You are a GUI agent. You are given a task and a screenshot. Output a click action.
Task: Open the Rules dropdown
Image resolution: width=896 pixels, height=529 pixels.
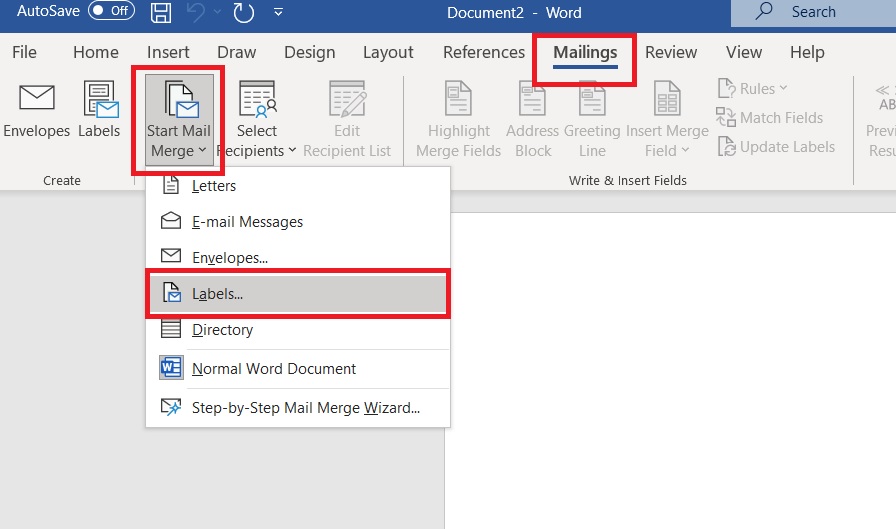pyautogui.click(x=753, y=89)
